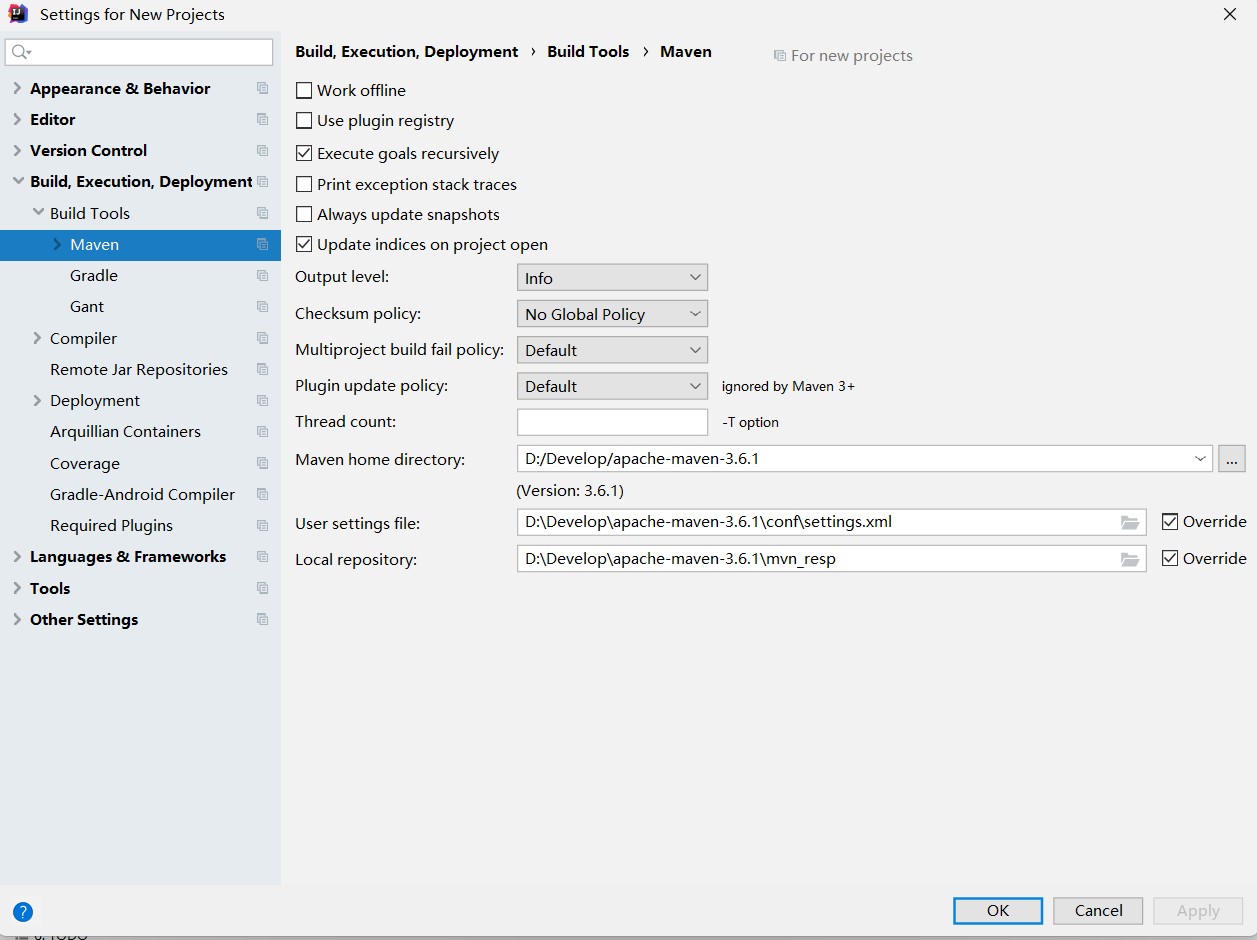This screenshot has width=1257, height=940.
Task: Click the folder icon in User settings file field
Action: click(1130, 522)
